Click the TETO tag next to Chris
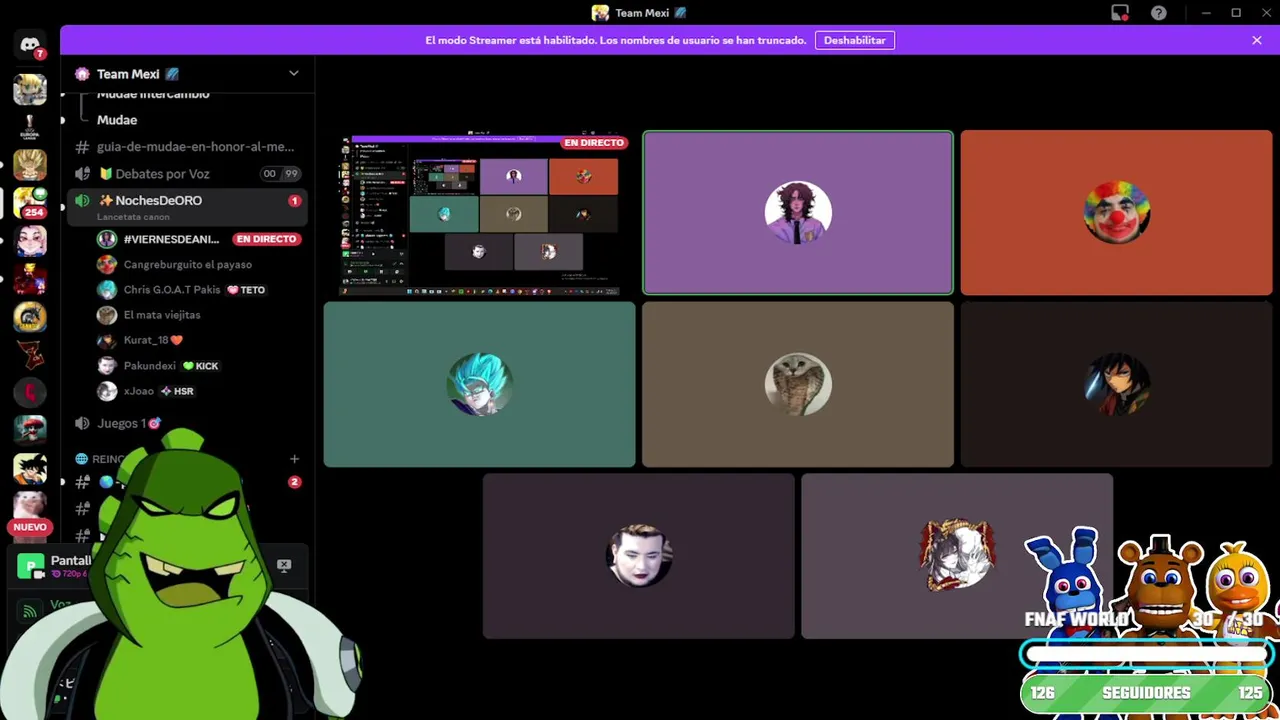Image resolution: width=1280 pixels, height=720 pixels. click(246, 290)
